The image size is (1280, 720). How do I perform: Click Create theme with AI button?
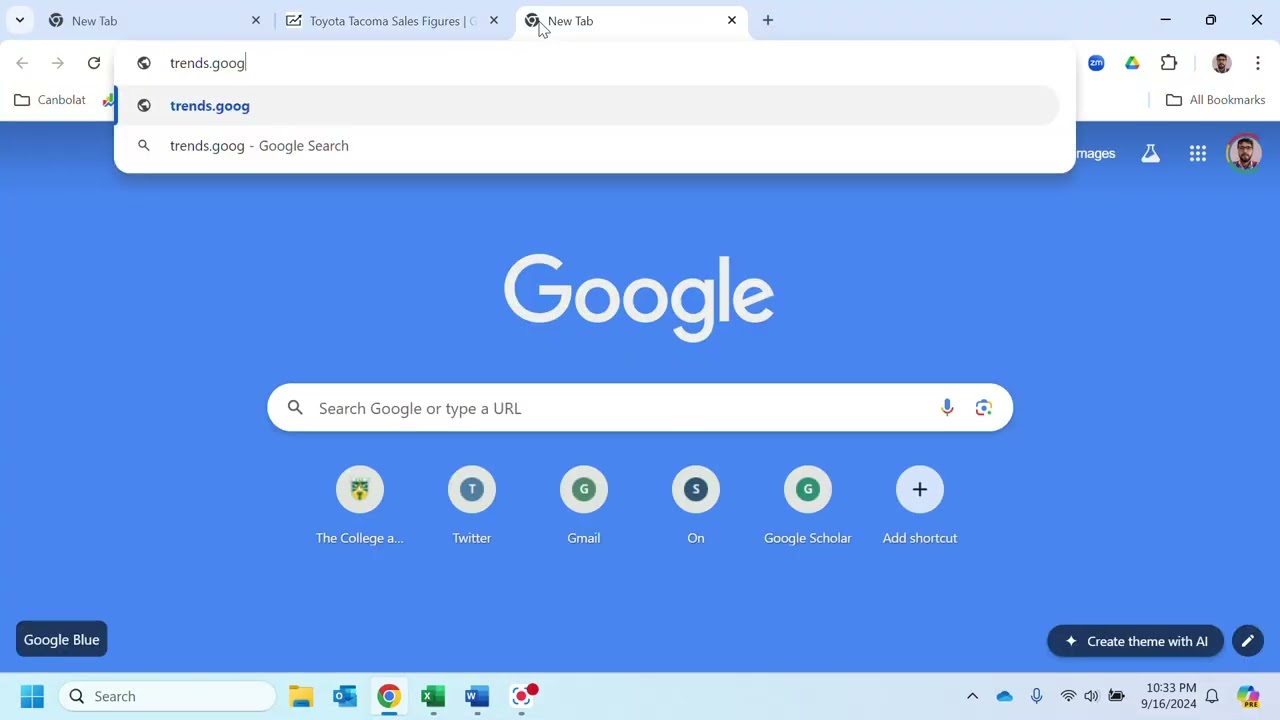click(x=1135, y=641)
